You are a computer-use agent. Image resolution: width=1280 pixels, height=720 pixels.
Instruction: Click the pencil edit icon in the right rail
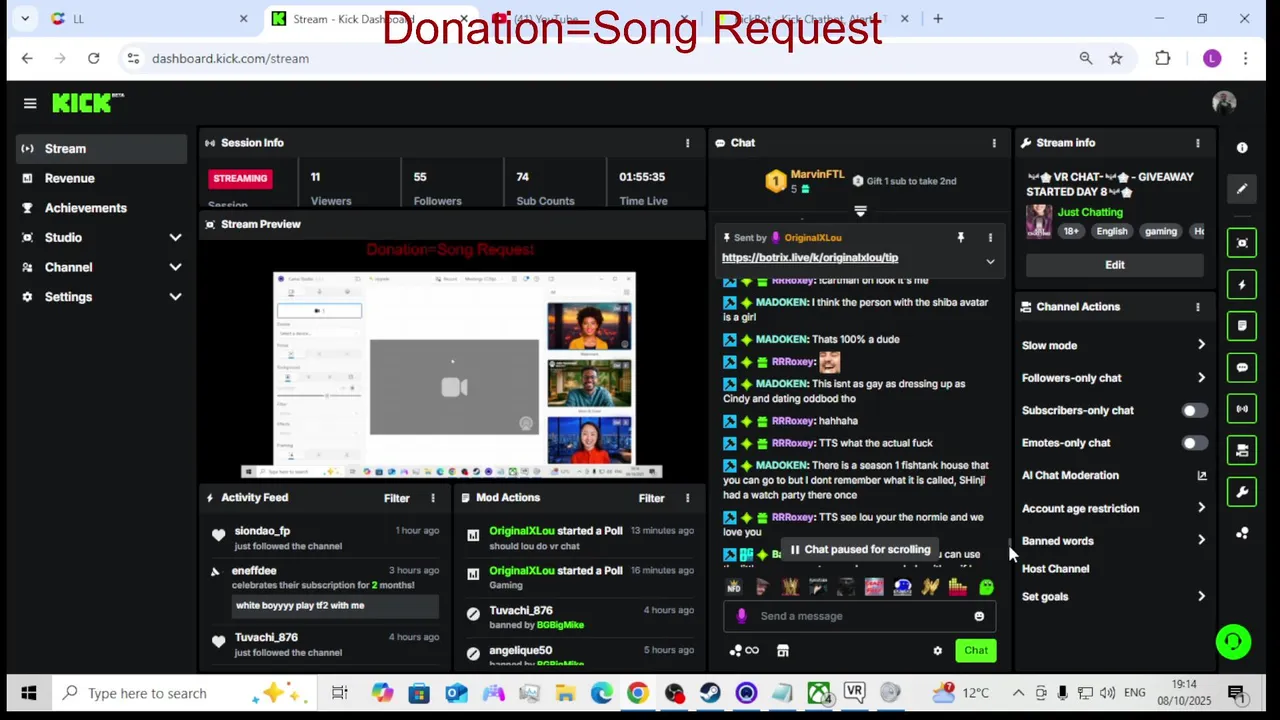click(x=1242, y=188)
